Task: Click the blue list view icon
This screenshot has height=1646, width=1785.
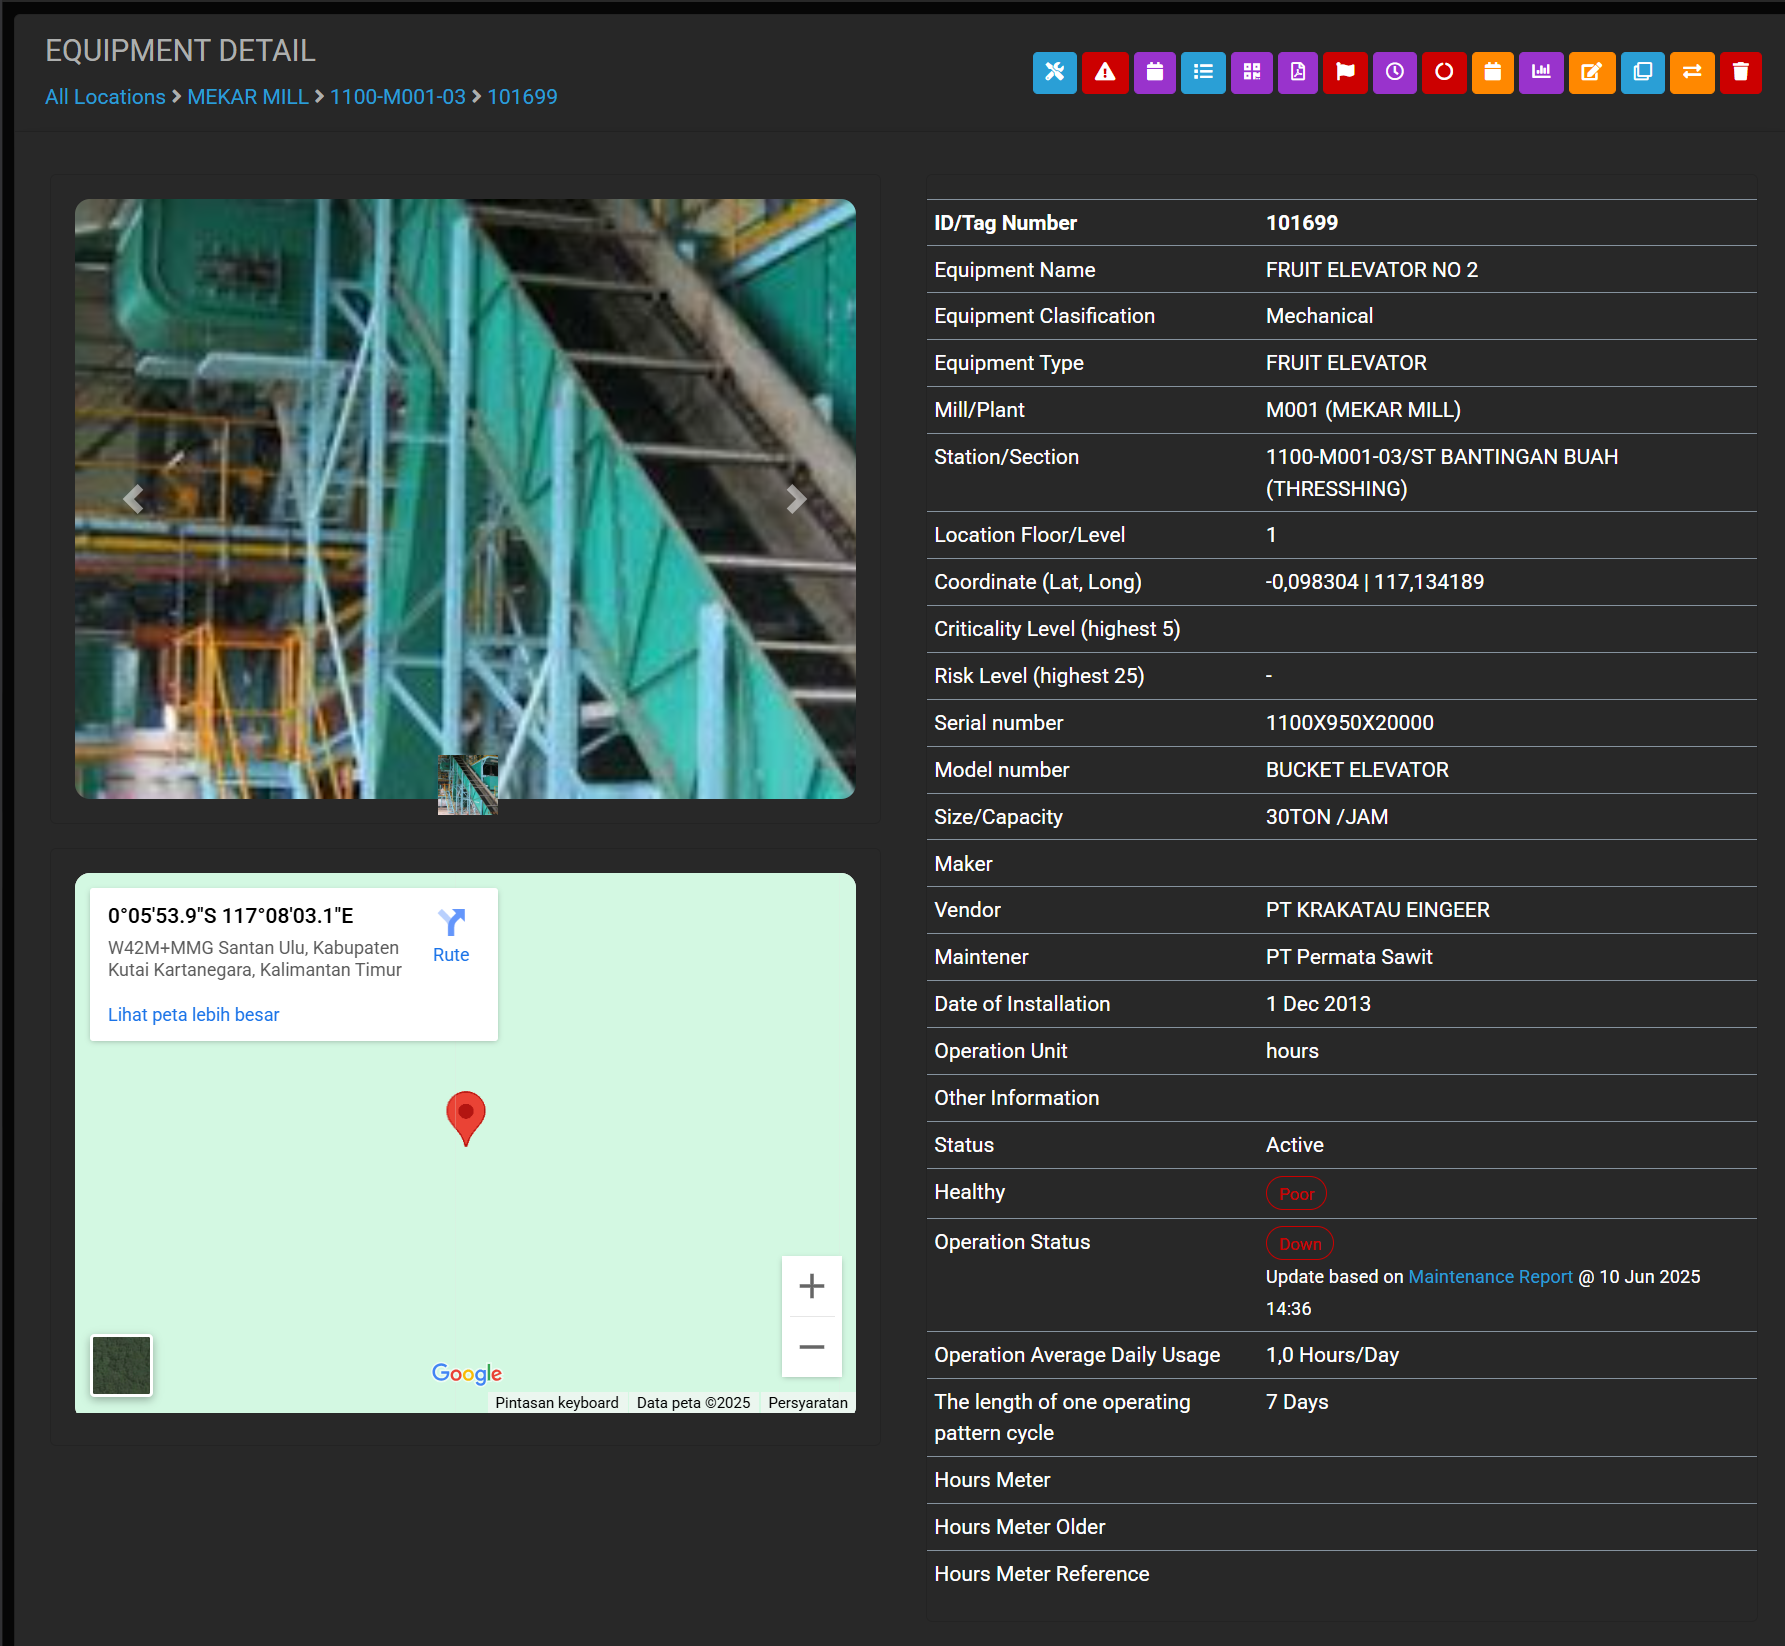Action: pyautogui.click(x=1203, y=72)
